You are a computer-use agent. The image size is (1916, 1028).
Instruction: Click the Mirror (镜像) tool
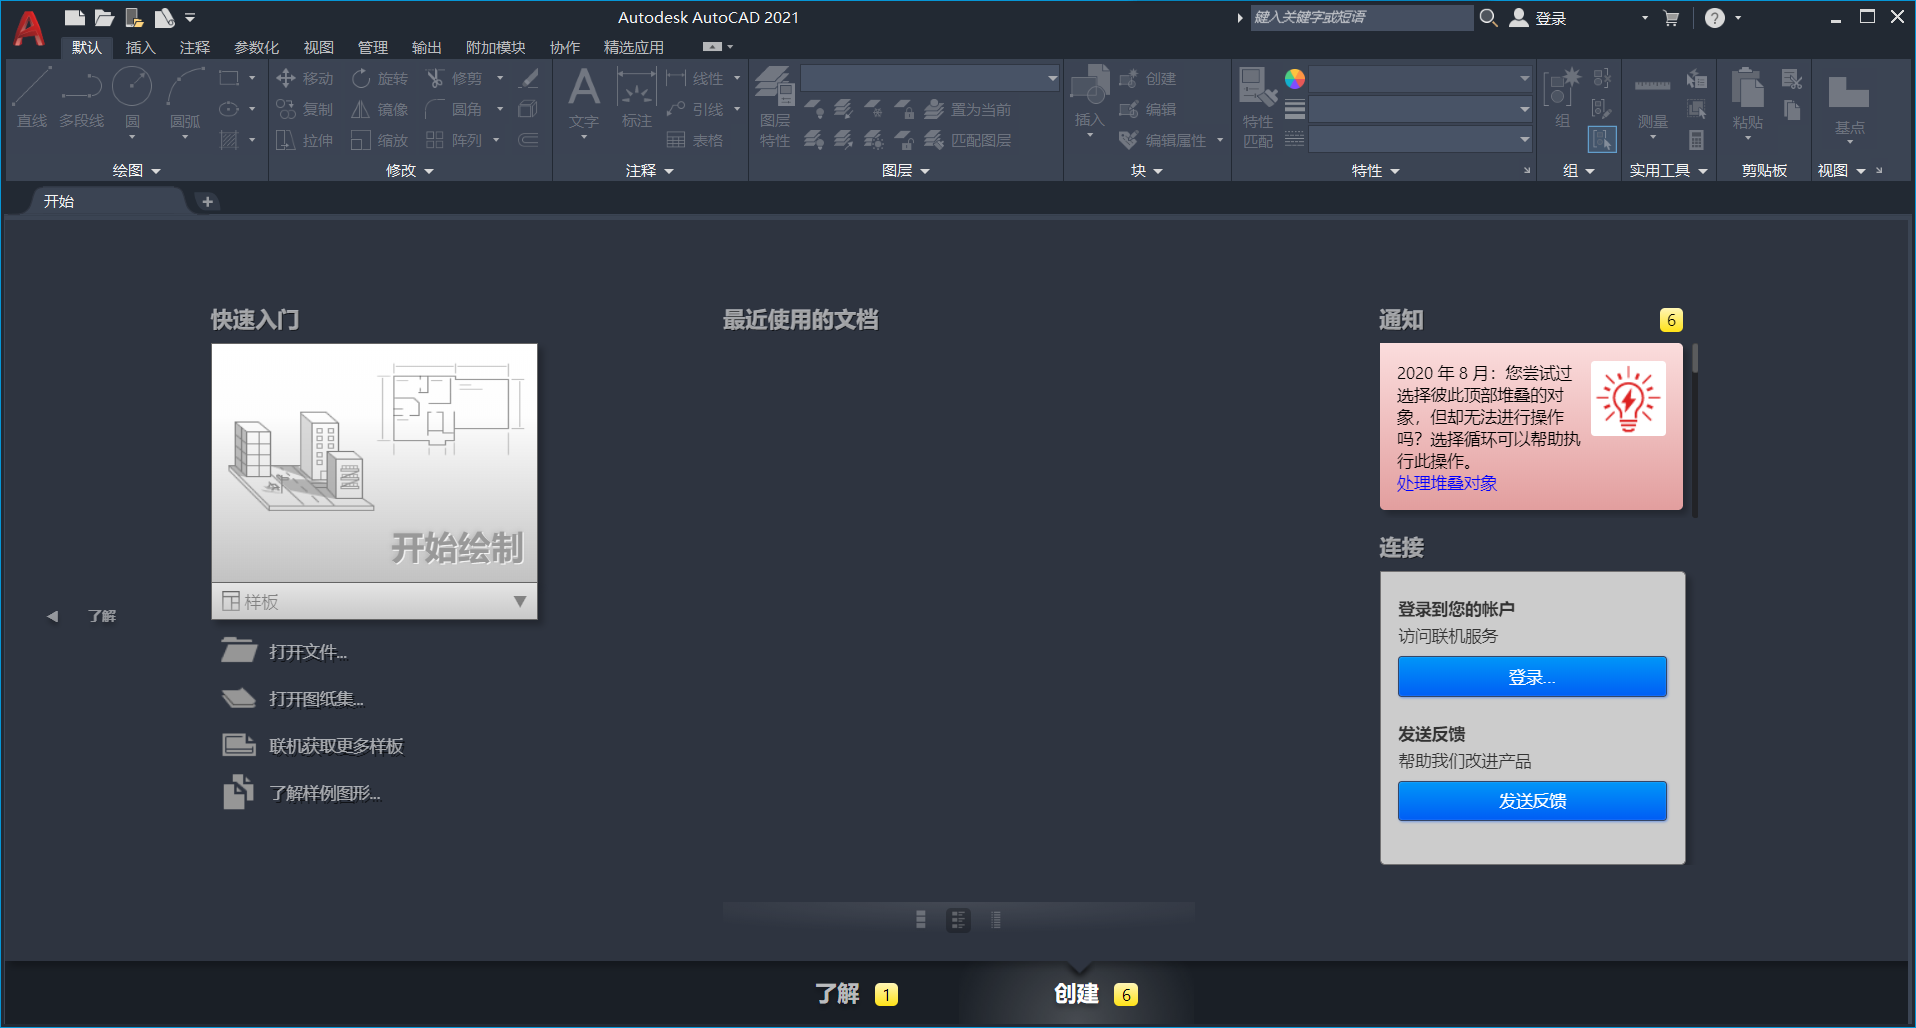click(380, 109)
